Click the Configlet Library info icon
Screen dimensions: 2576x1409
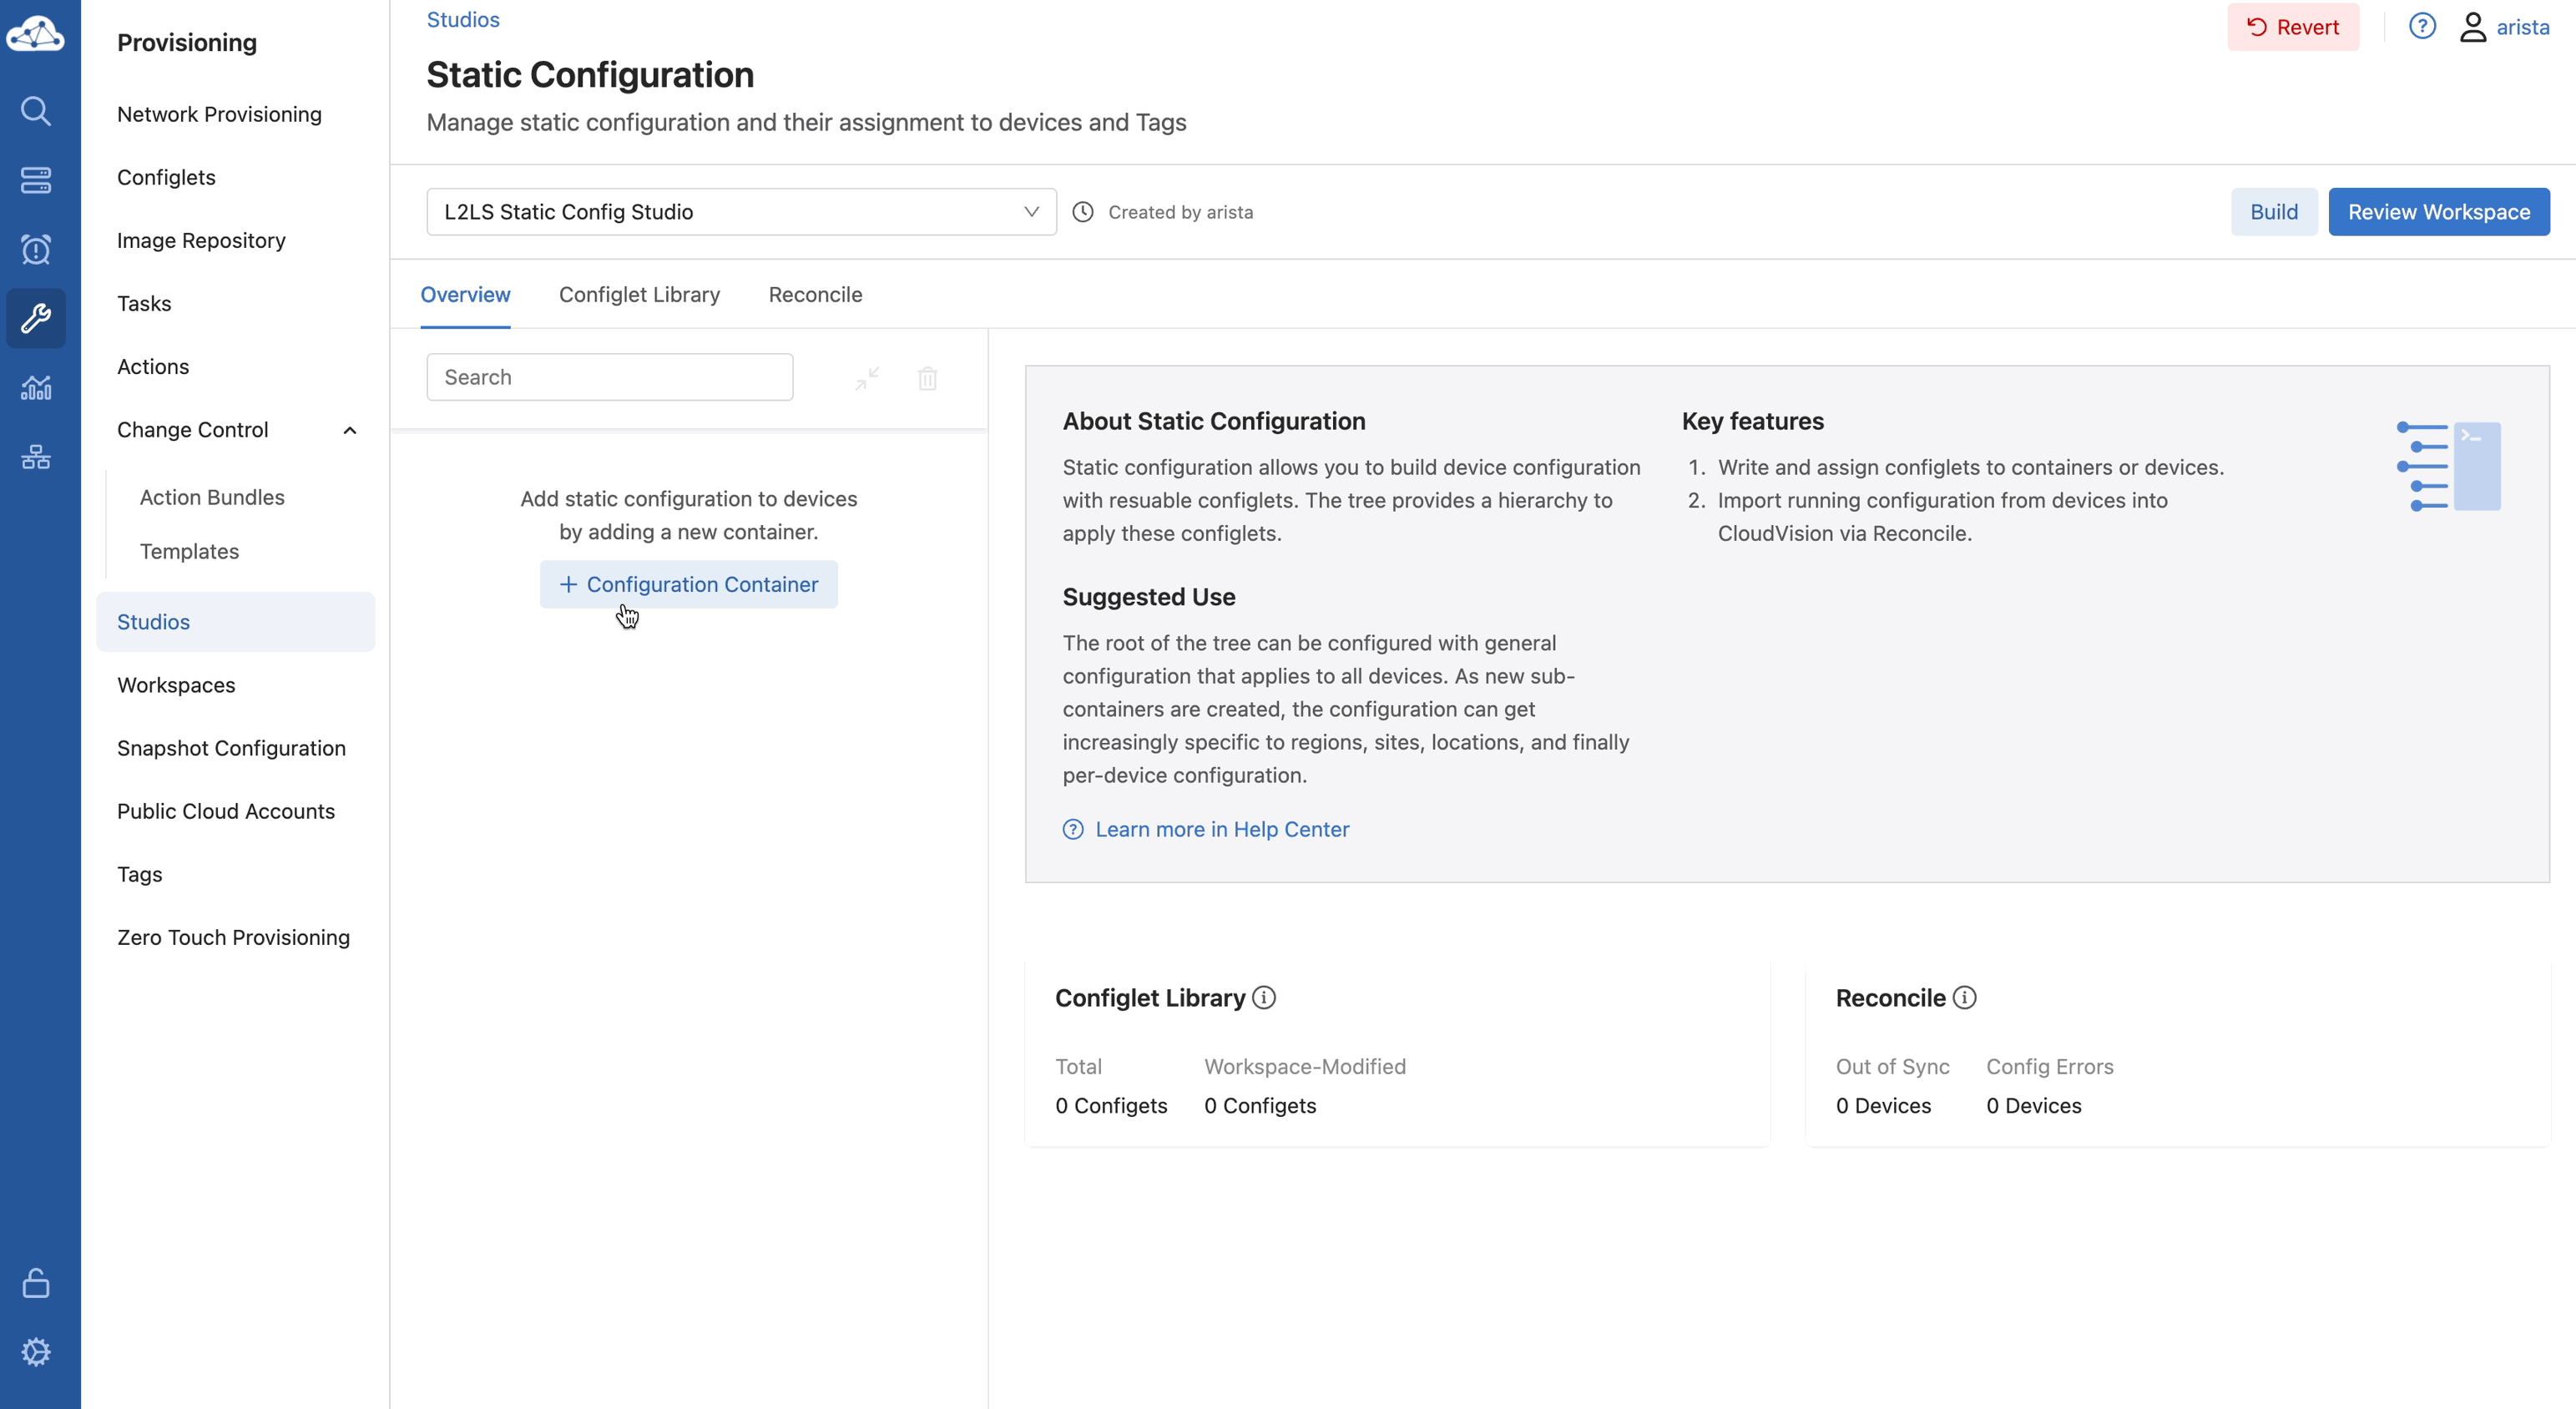(x=1264, y=998)
